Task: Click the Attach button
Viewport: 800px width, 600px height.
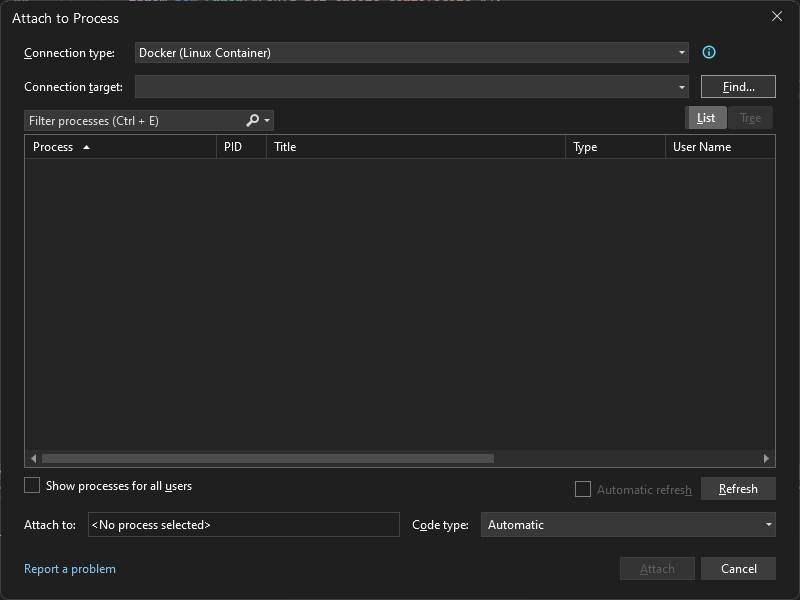Action: point(657,568)
